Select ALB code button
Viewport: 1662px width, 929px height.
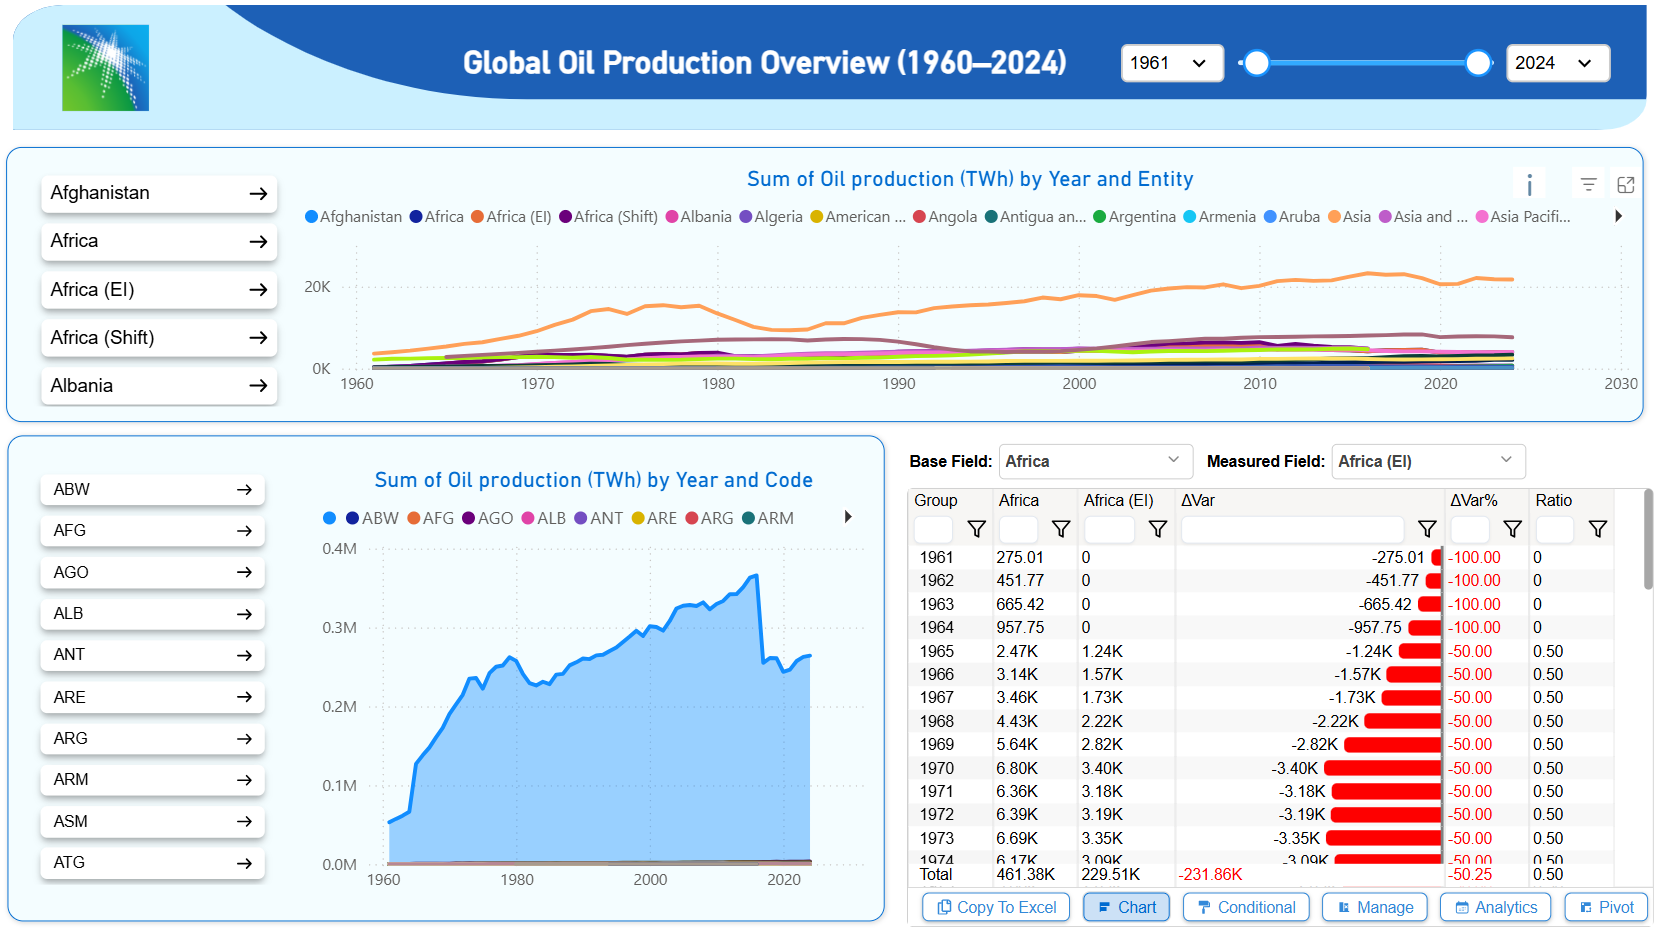pos(152,614)
